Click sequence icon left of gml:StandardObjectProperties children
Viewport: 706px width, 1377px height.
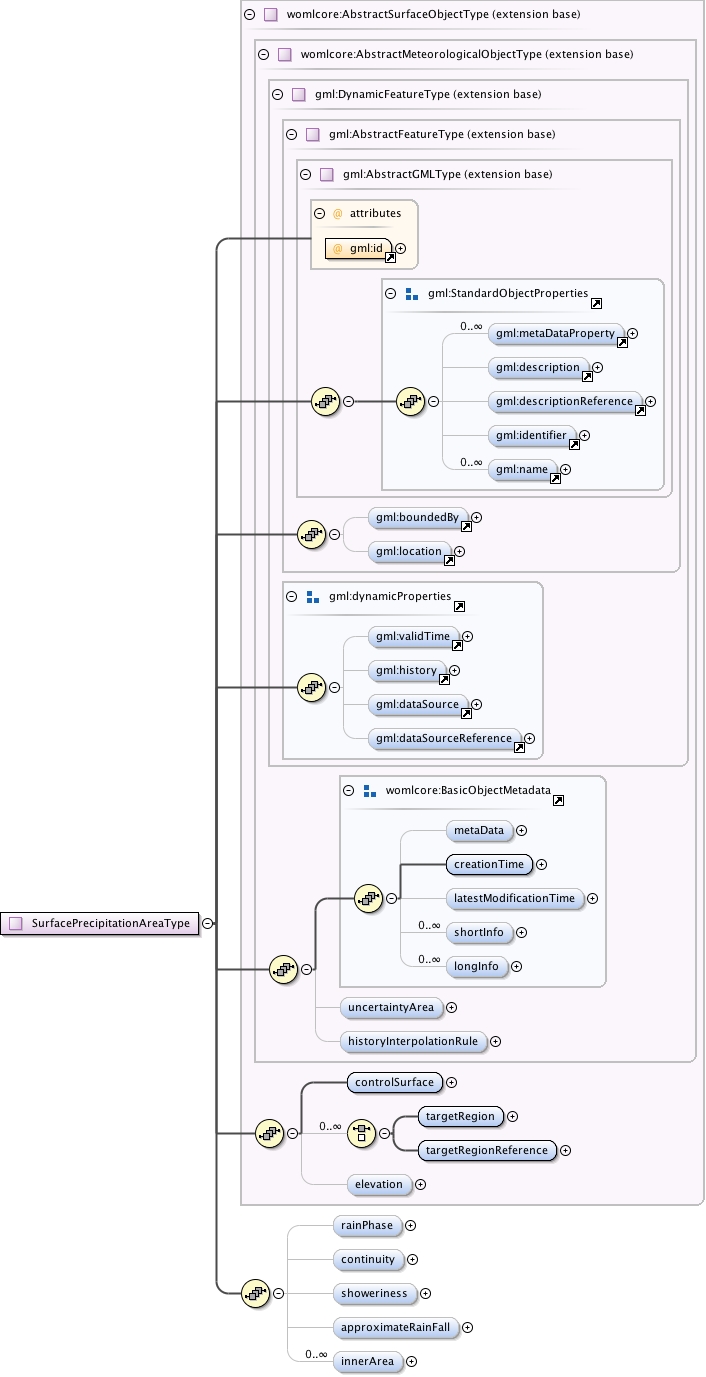tap(411, 402)
